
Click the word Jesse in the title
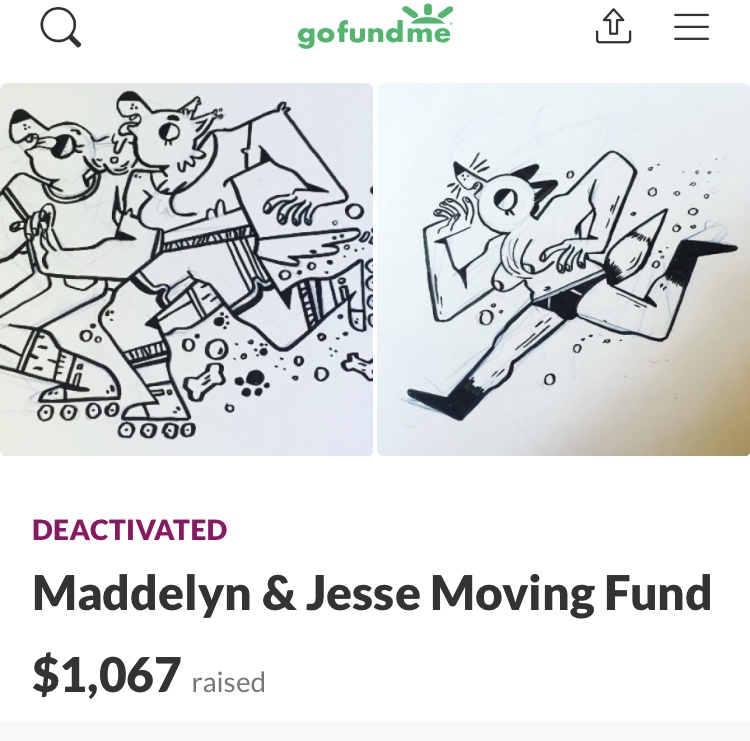click(363, 594)
